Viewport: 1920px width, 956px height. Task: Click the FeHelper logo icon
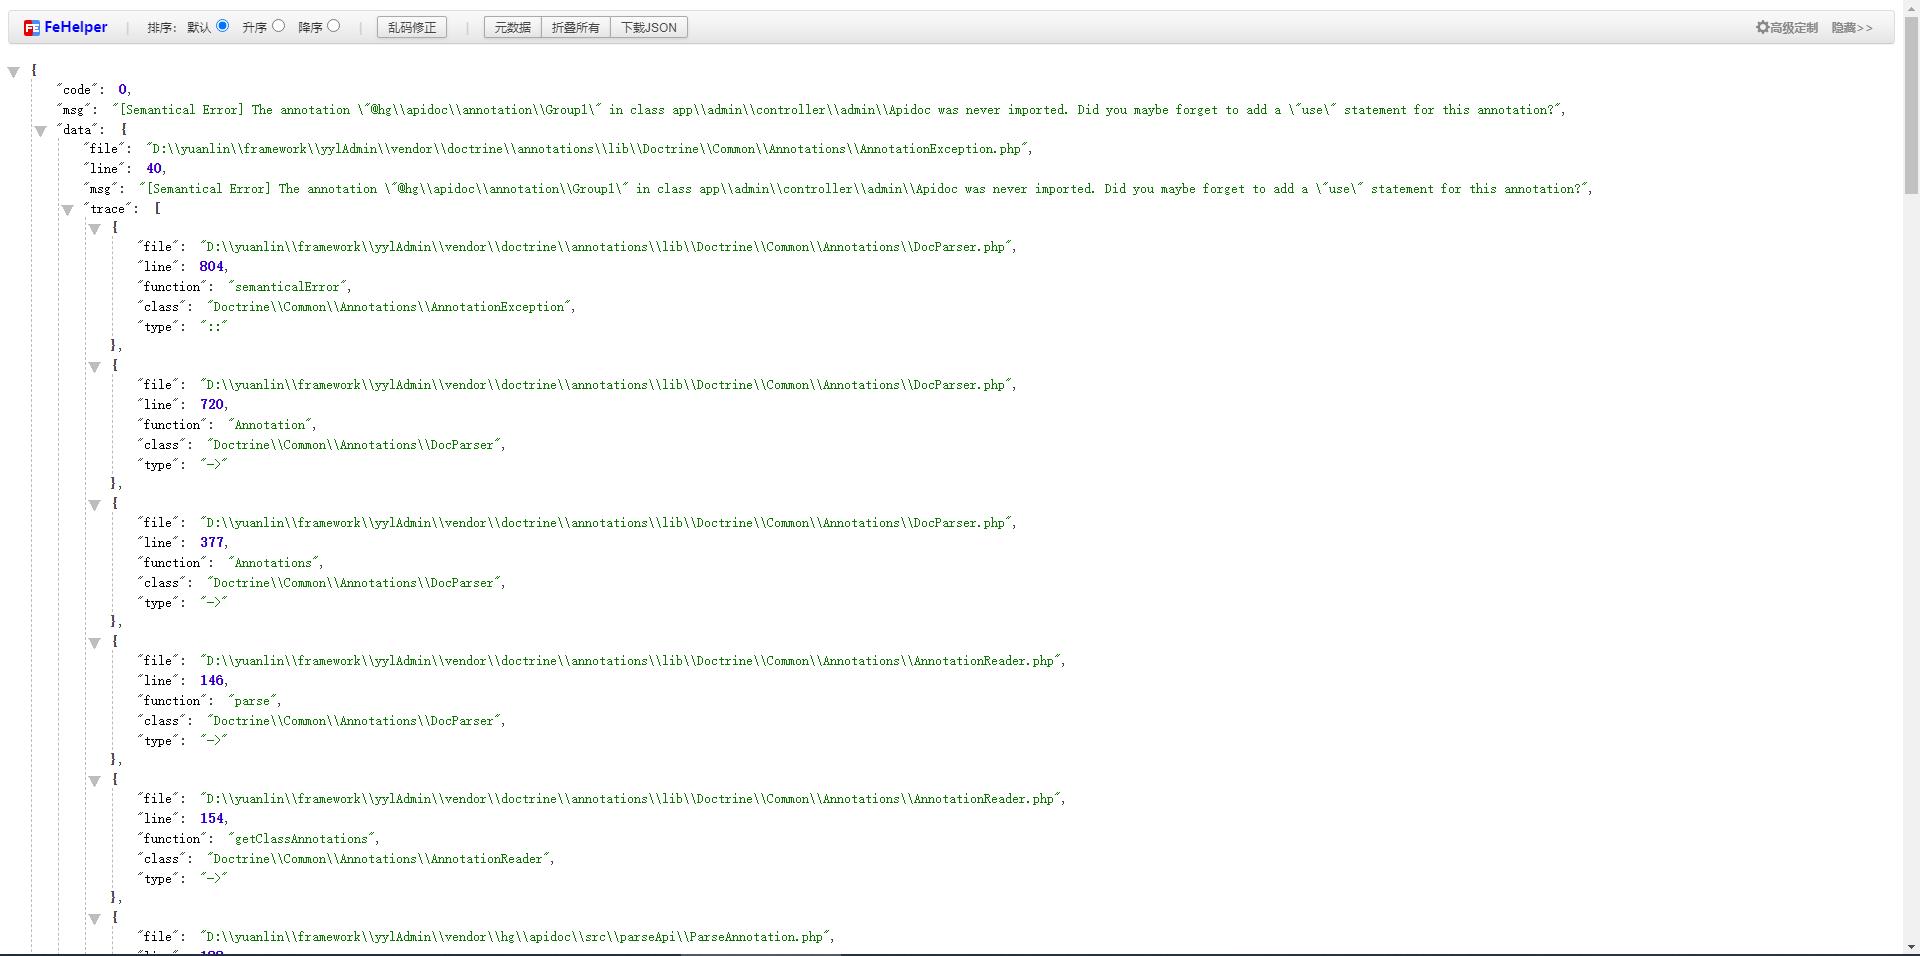(32, 28)
